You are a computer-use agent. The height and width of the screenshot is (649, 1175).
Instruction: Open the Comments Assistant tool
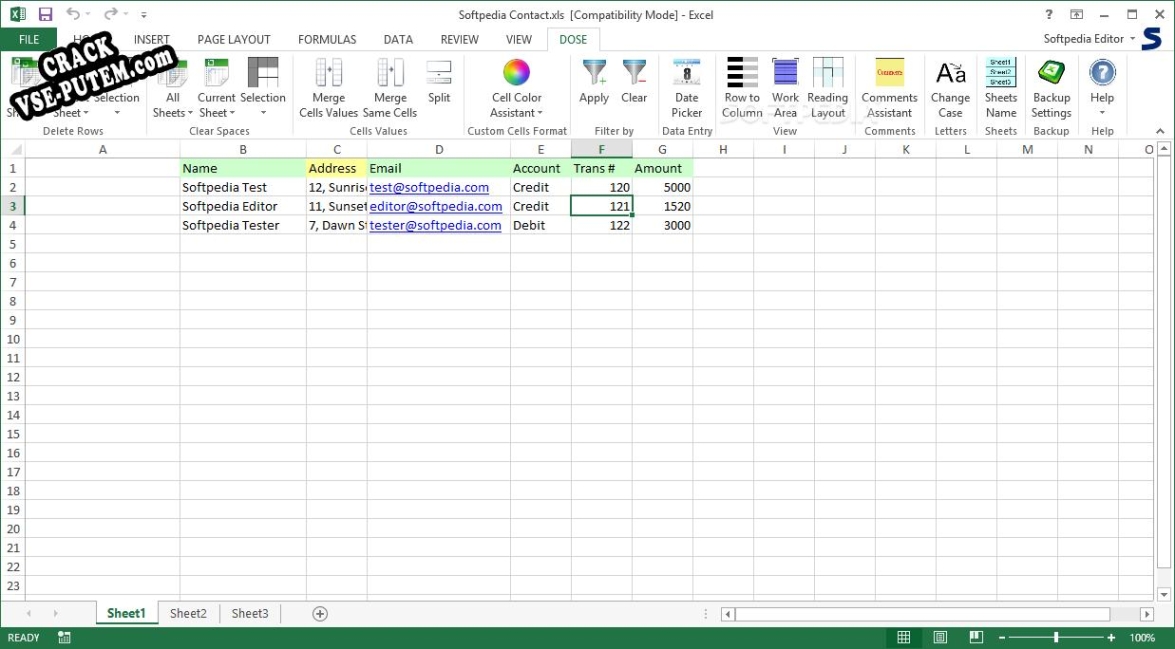point(889,74)
